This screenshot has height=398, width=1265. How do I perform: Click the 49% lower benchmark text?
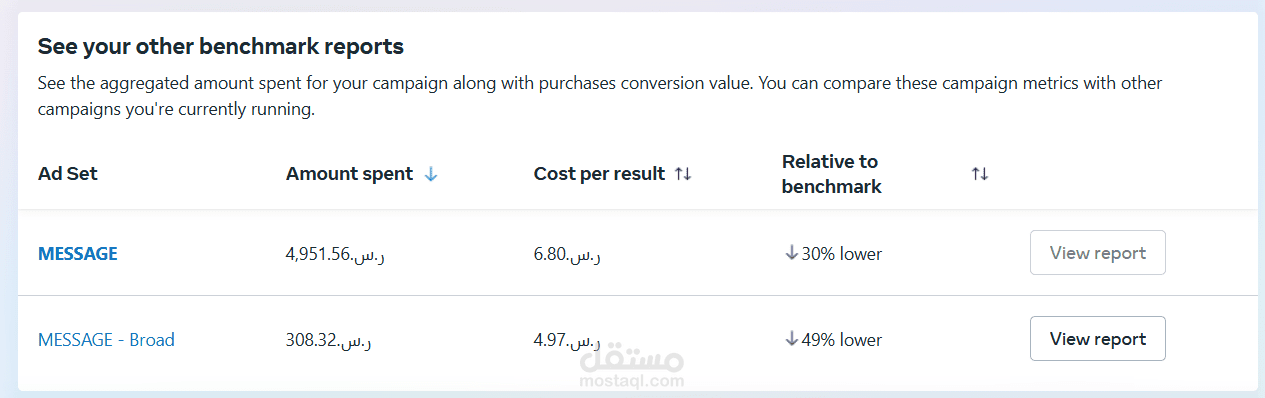pos(841,340)
